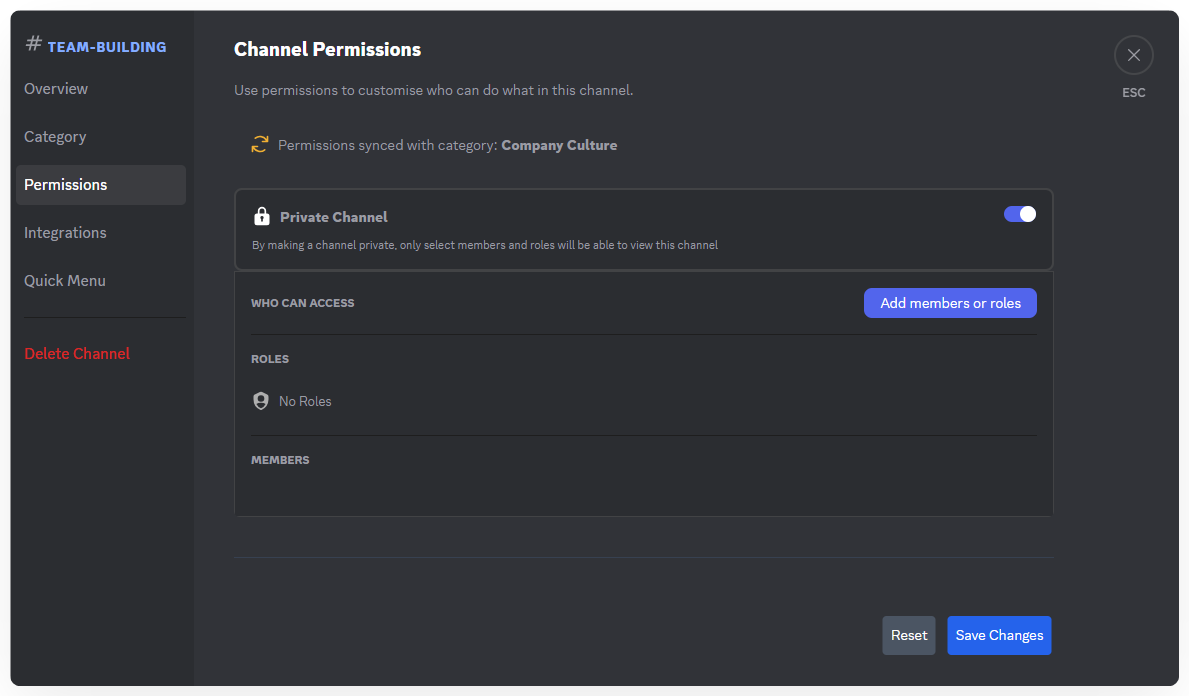This screenshot has height=696, width=1189.
Task: Click the TEAM-BUILDING channel name
Action: (107, 47)
